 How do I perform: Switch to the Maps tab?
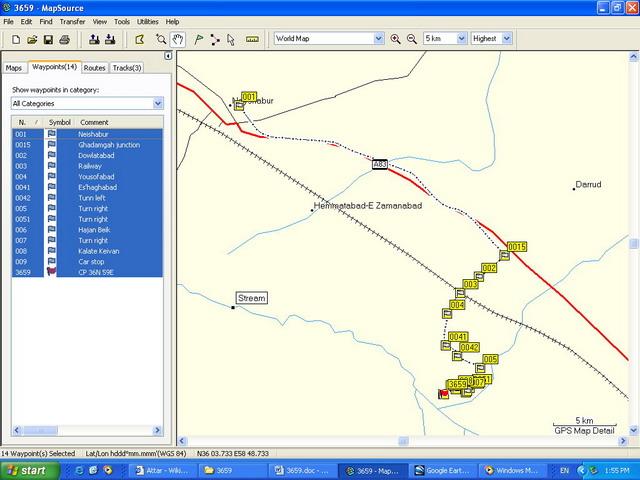click(13, 68)
